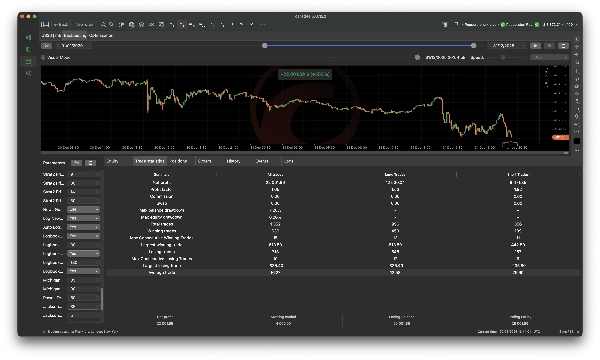Viewport: 600px width, 360px height.
Task: Select the Largest winning trade row
Action: coord(343,245)
